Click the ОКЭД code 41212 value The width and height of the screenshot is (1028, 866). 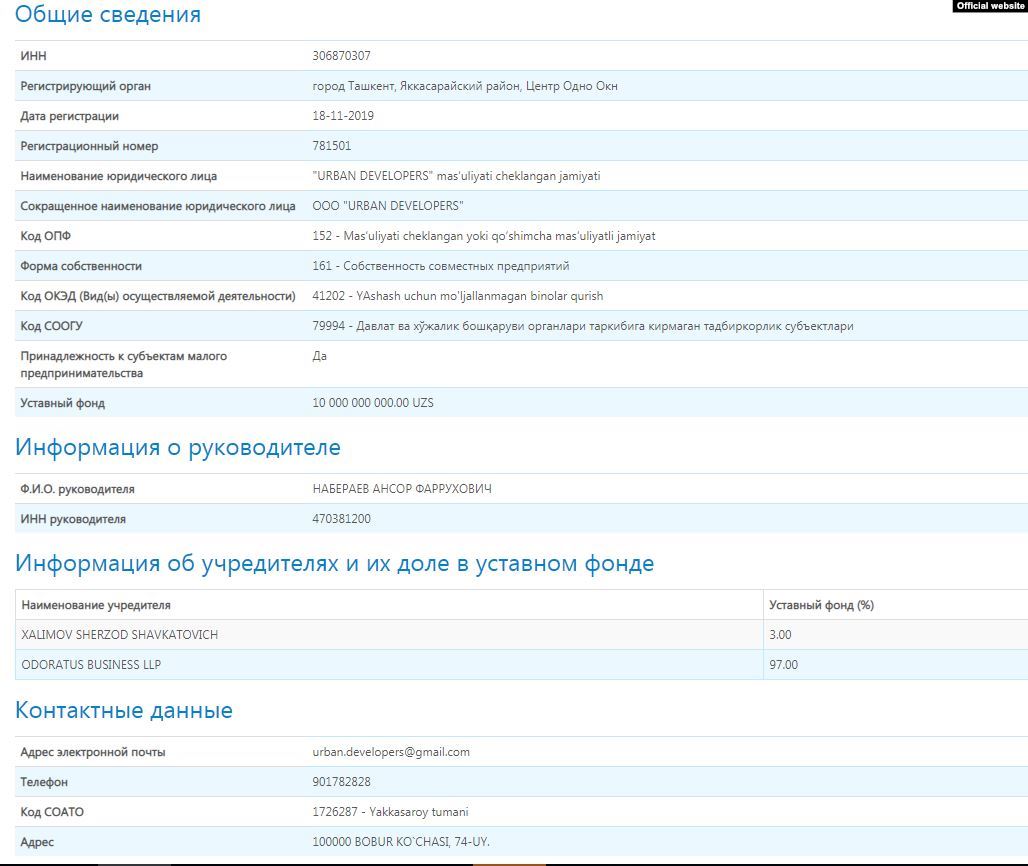point(457,296)
